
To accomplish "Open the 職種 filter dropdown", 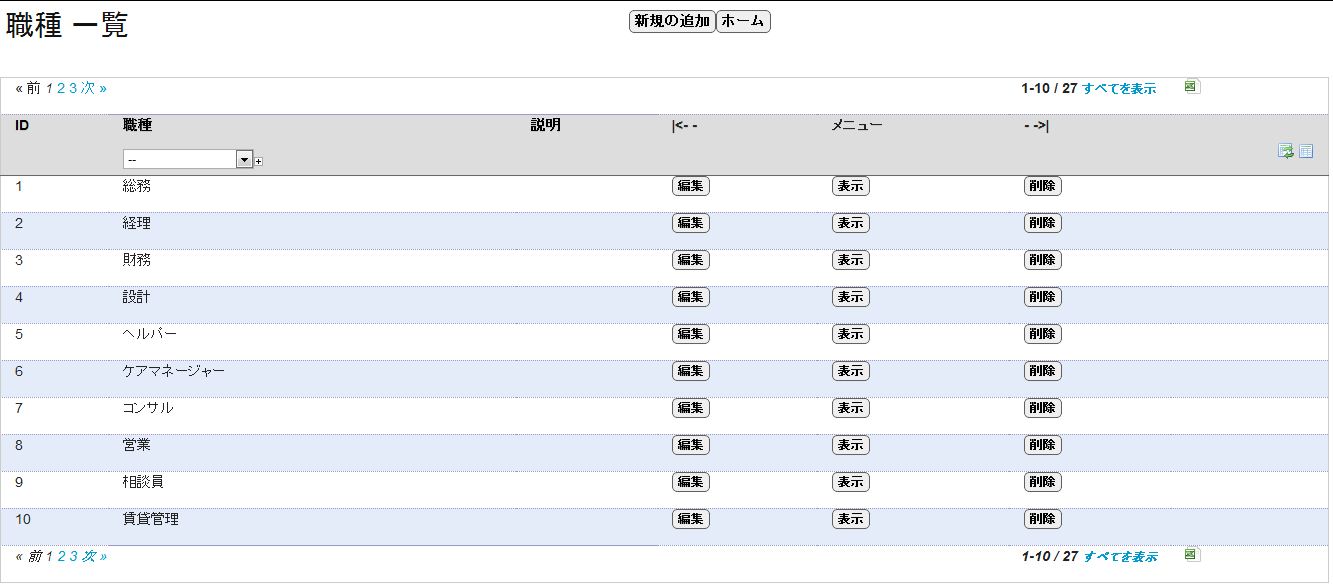I will click(x=187, y=159).
